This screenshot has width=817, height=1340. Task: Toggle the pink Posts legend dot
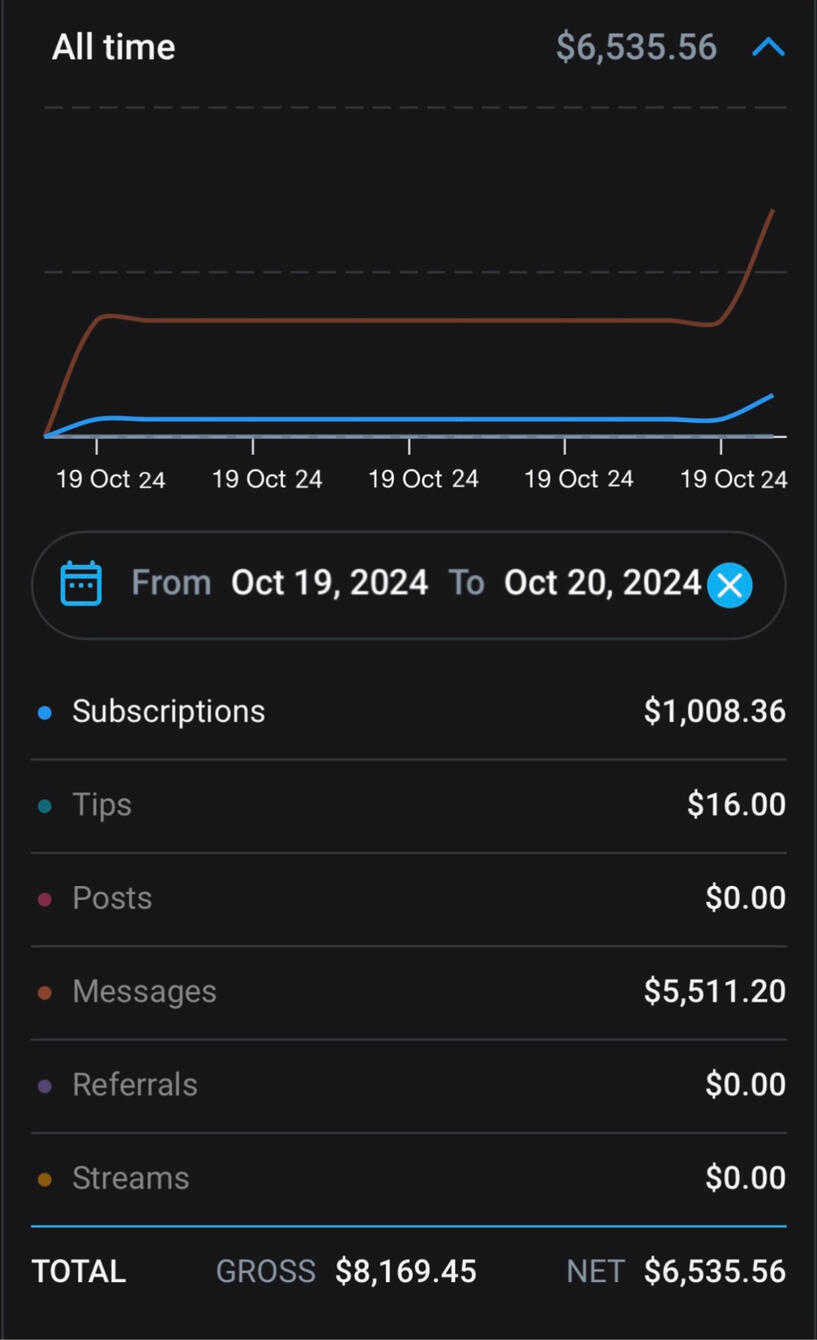click(x=44, y=899)
